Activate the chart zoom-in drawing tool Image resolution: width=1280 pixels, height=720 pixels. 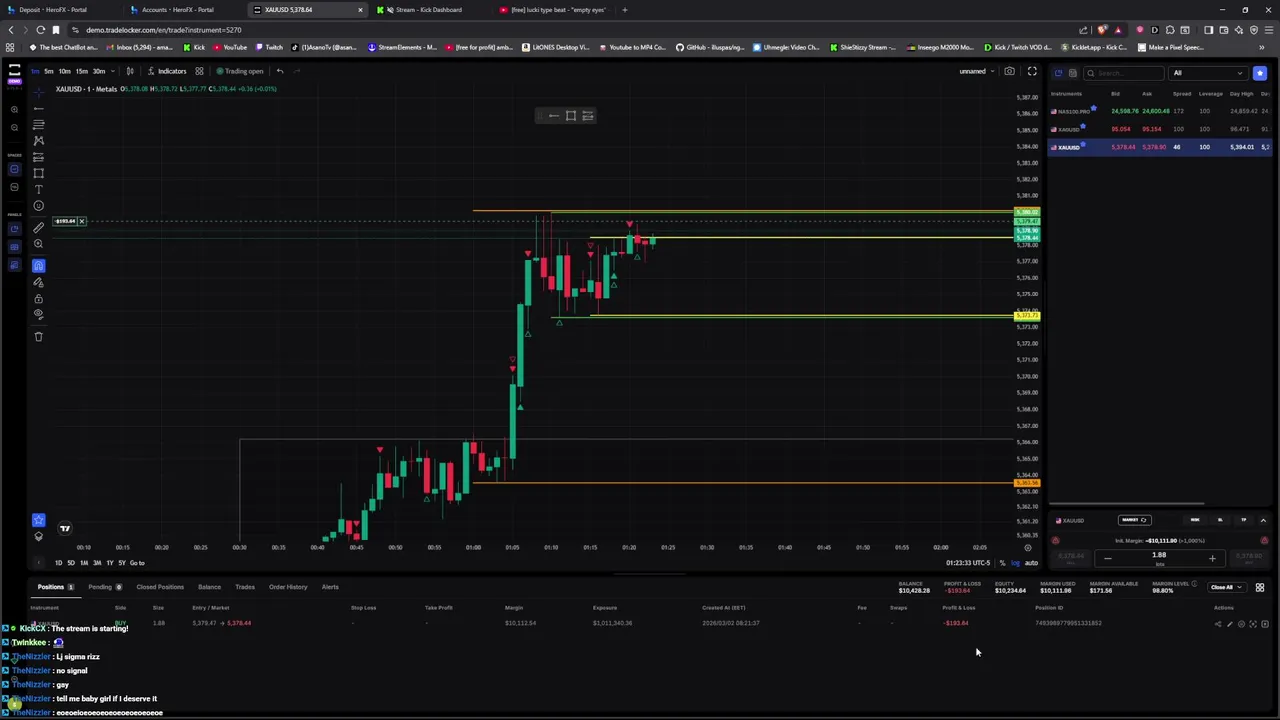pos(39,244)
